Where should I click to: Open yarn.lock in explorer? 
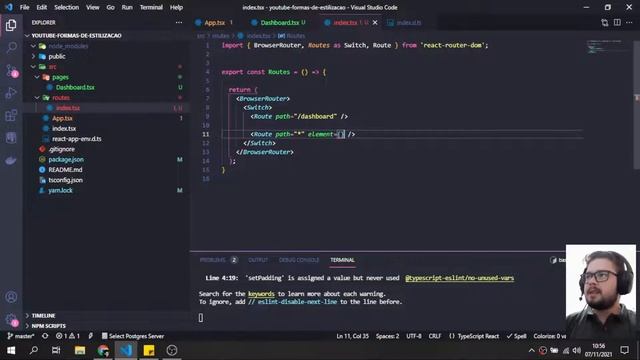pyautogui.click(x=60, y=190)
